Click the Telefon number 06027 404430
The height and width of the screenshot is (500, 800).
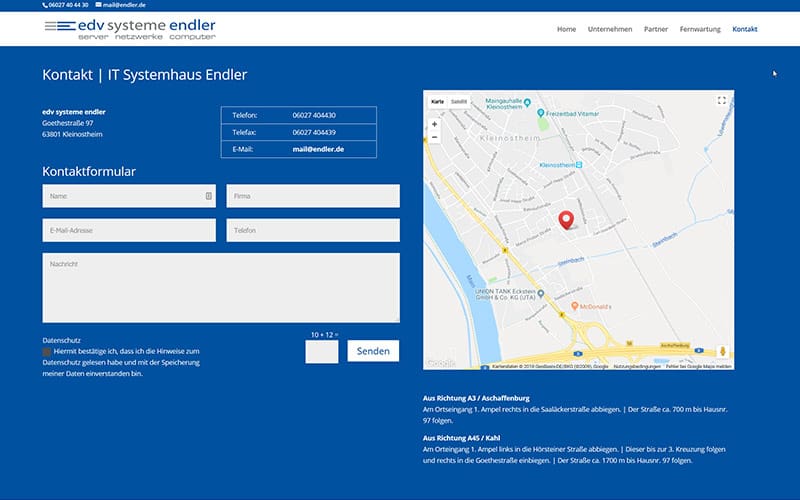point(314,115)
